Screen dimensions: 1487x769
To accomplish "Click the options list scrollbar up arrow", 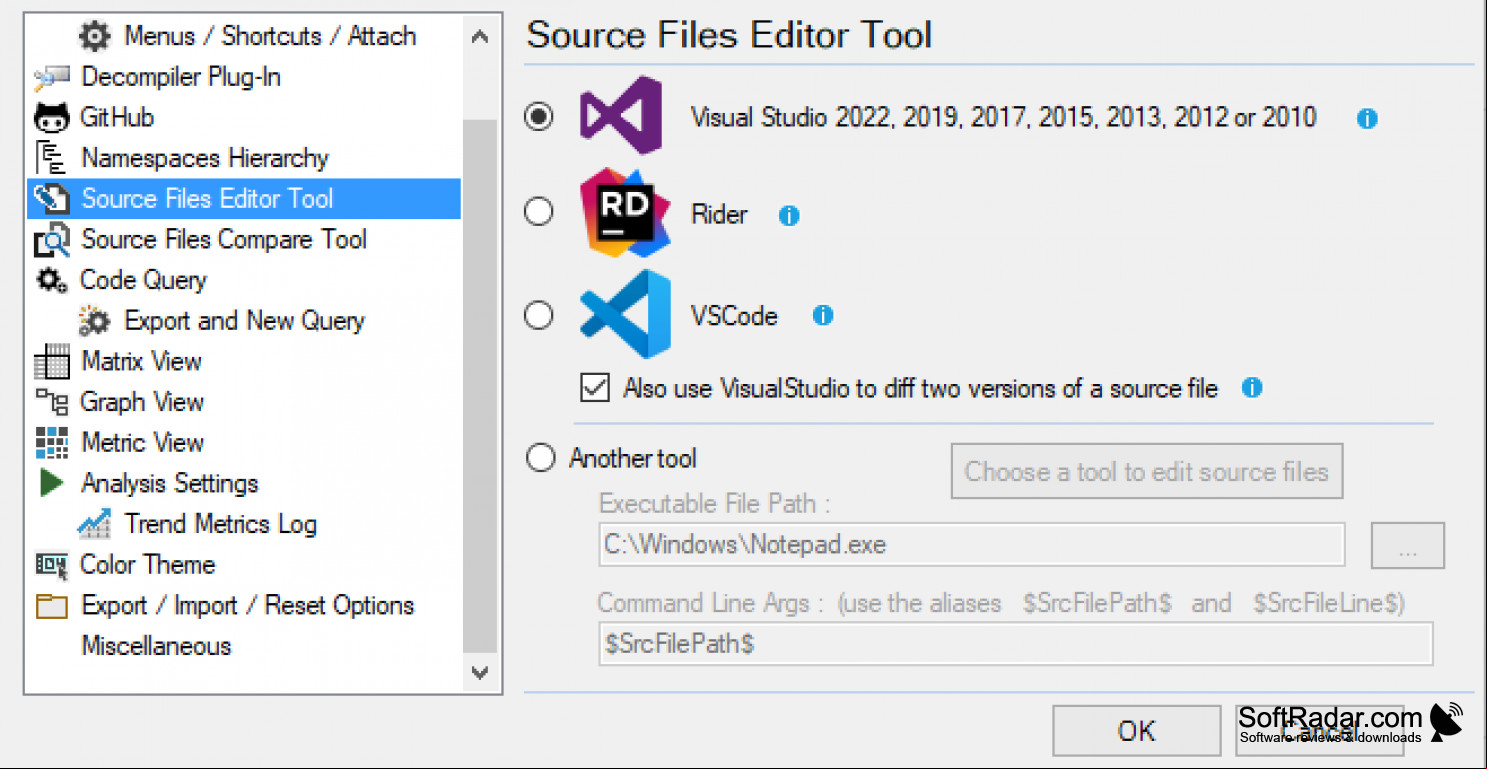I will click(x=480, y=38).
